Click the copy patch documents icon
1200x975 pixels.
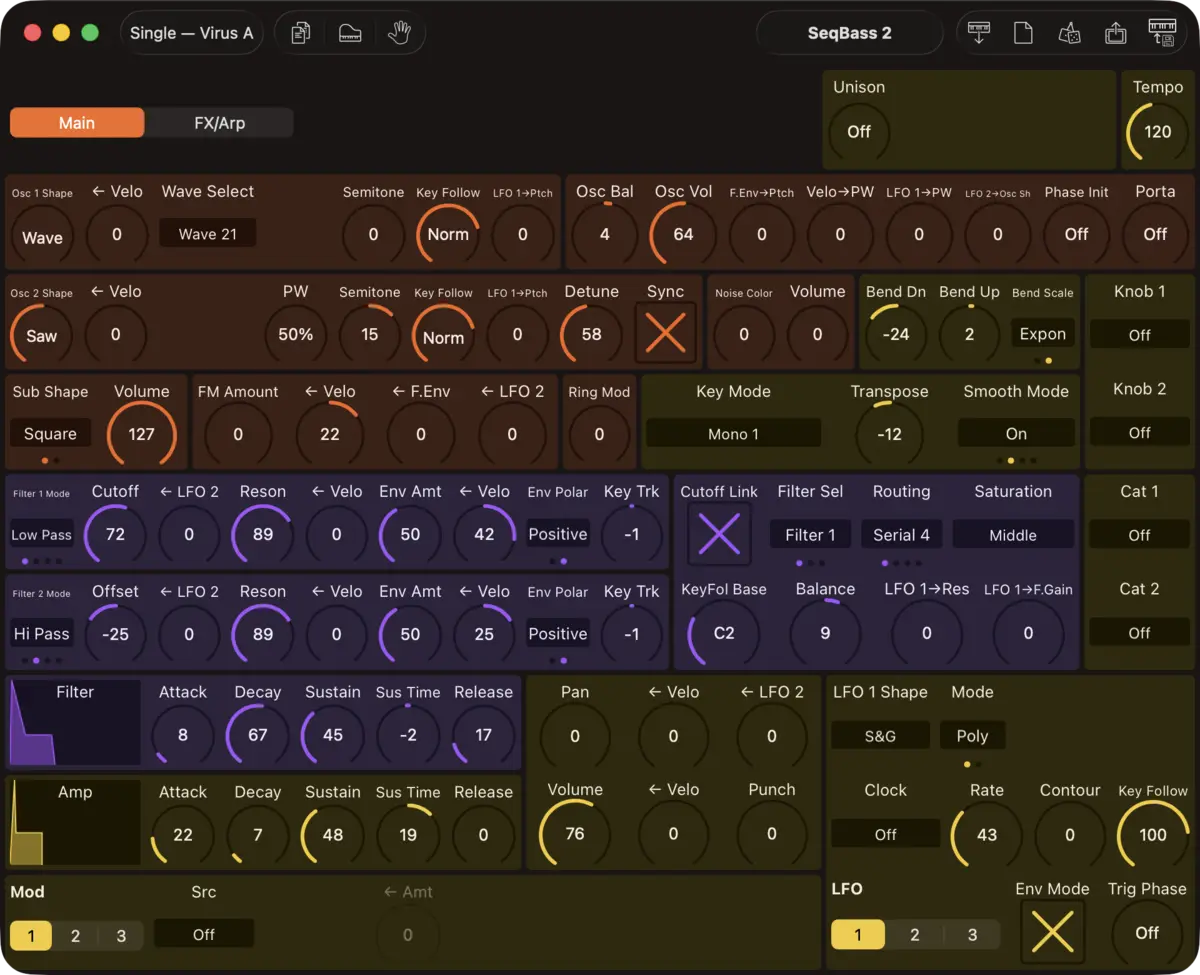pos(301,33)
